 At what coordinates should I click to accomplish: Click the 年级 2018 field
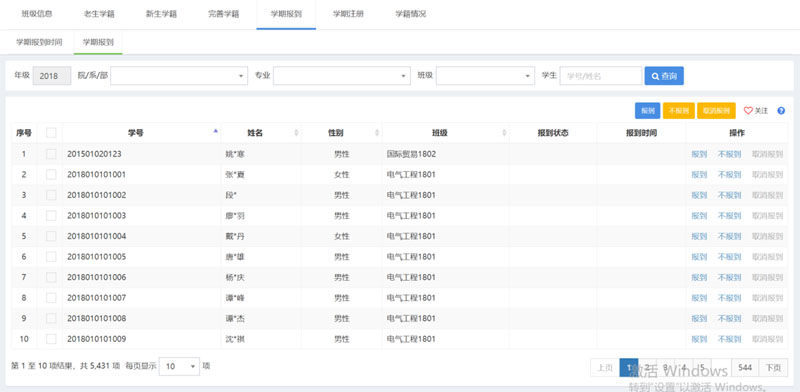(52, 76)
